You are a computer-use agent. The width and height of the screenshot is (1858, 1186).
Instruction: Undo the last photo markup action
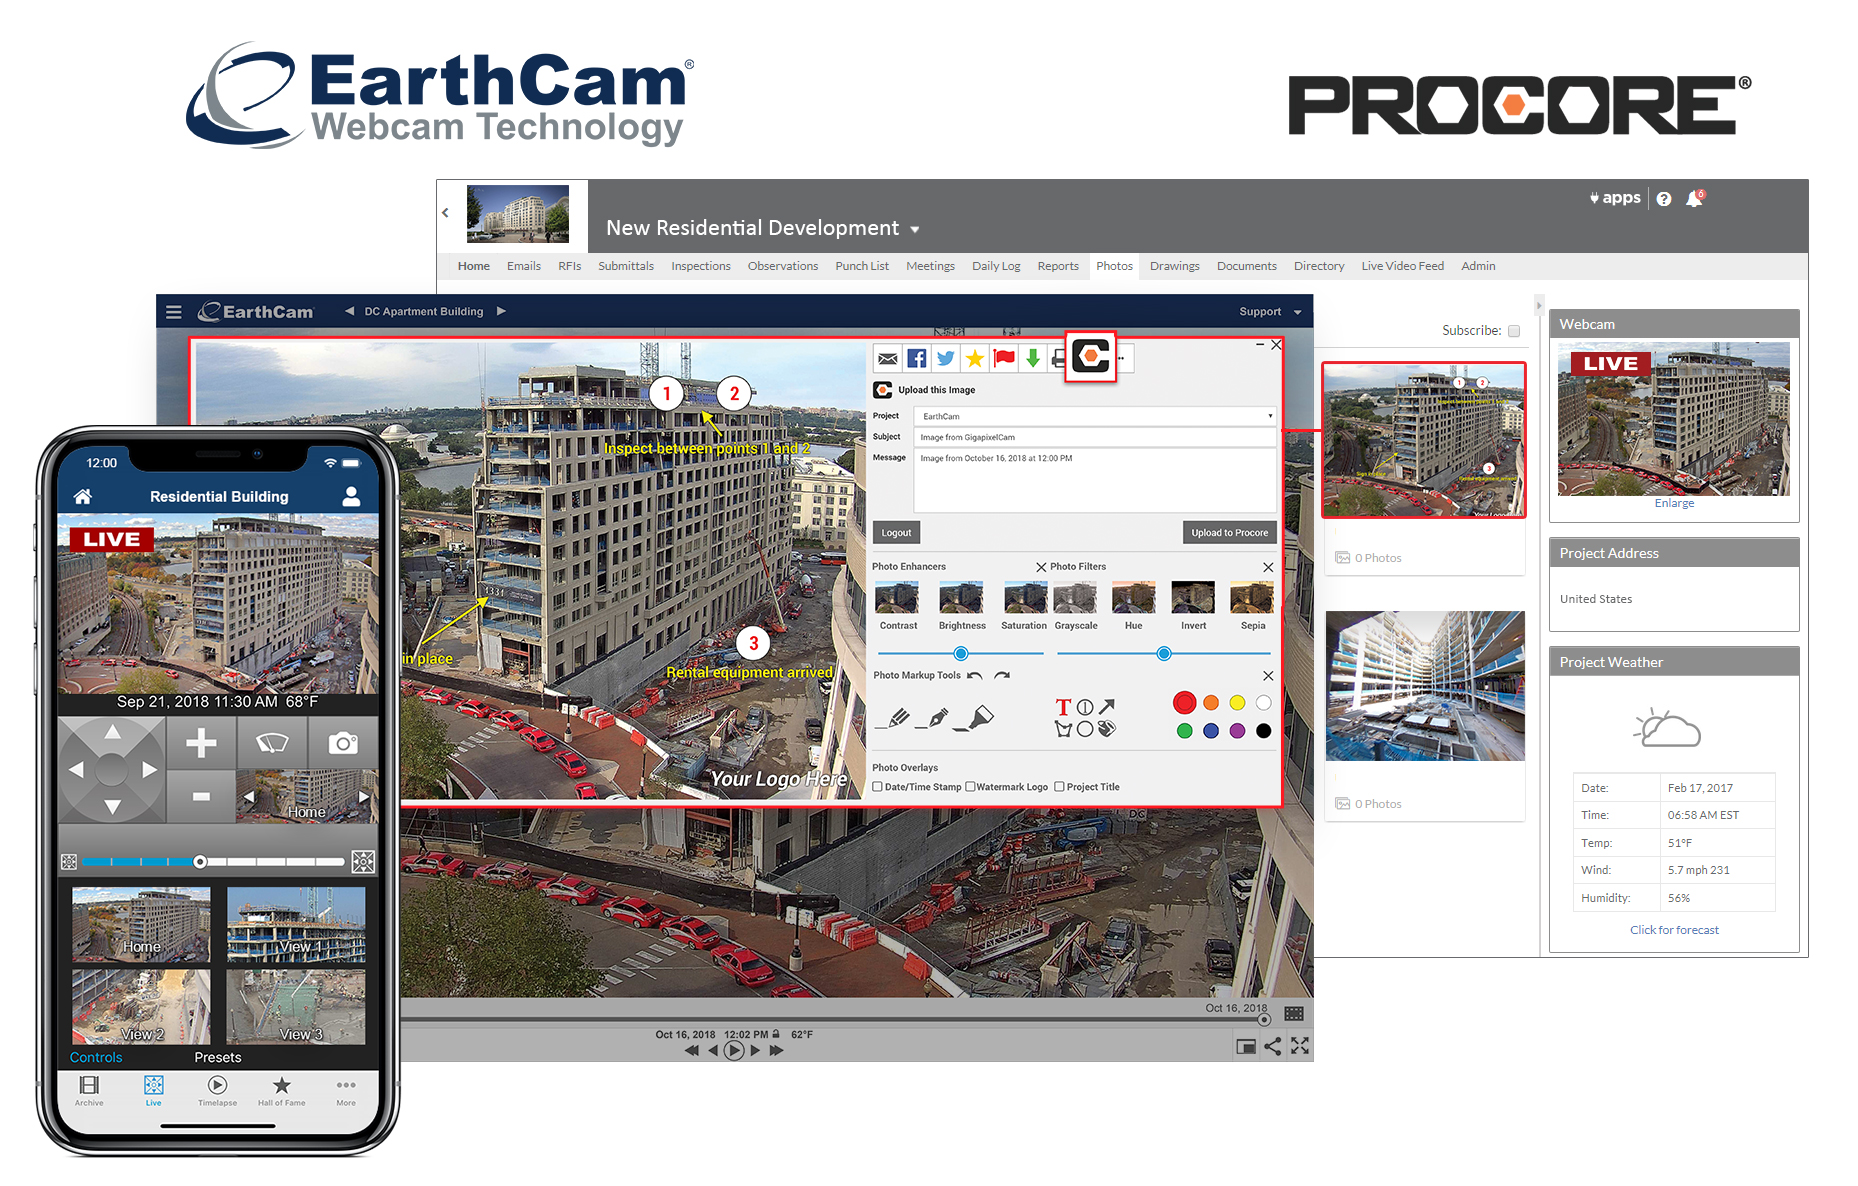click(975, 676)
